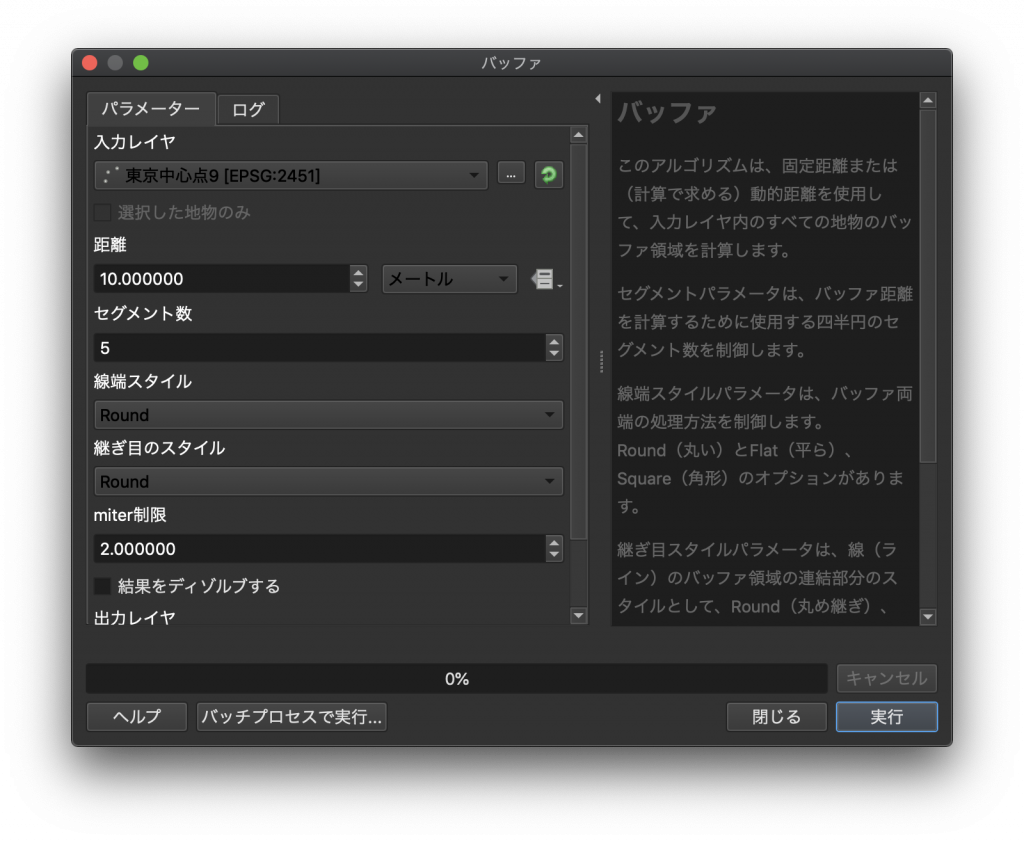Click the 実行 button
The width and height of the screenshot is (1024, 841).
click(886, 716)
